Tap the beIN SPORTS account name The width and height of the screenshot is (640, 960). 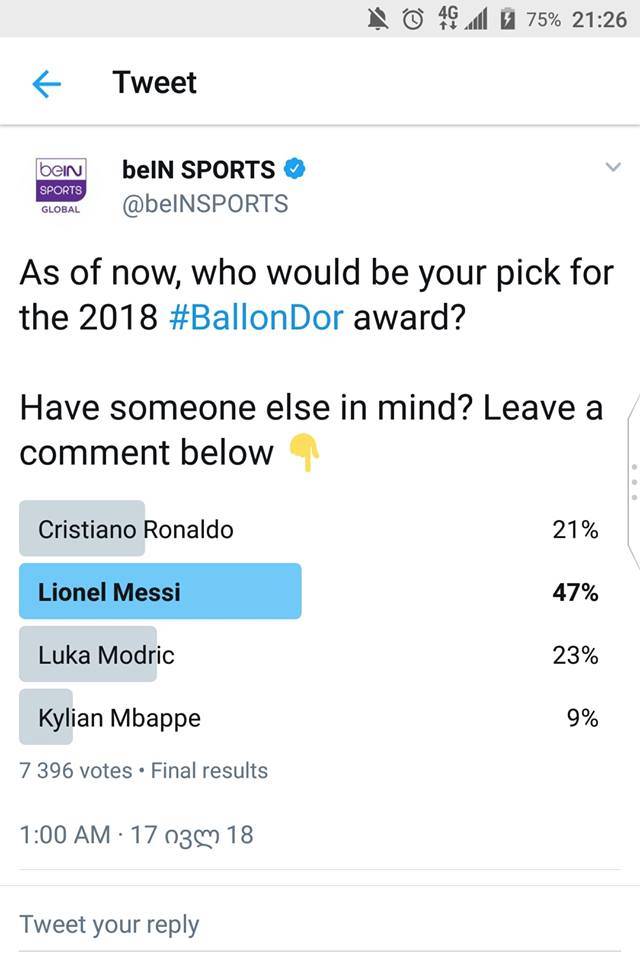click(x=198, y=169)
